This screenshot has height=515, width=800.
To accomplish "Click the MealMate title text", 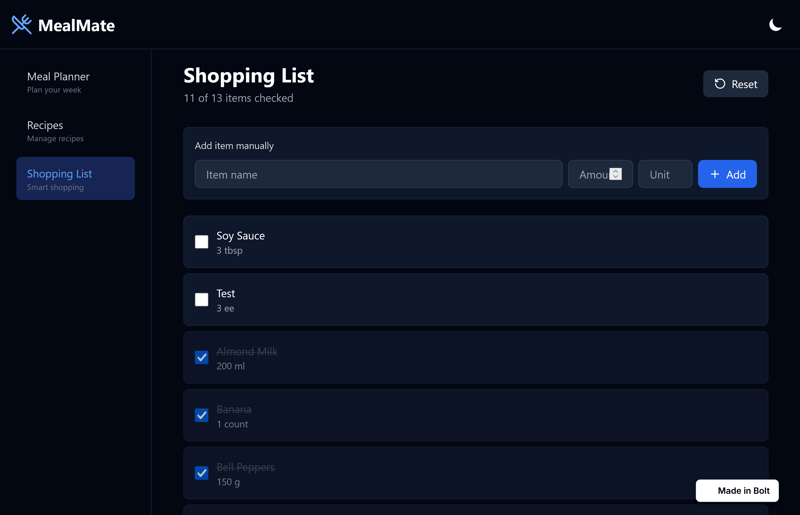I will tap(77, 25).
